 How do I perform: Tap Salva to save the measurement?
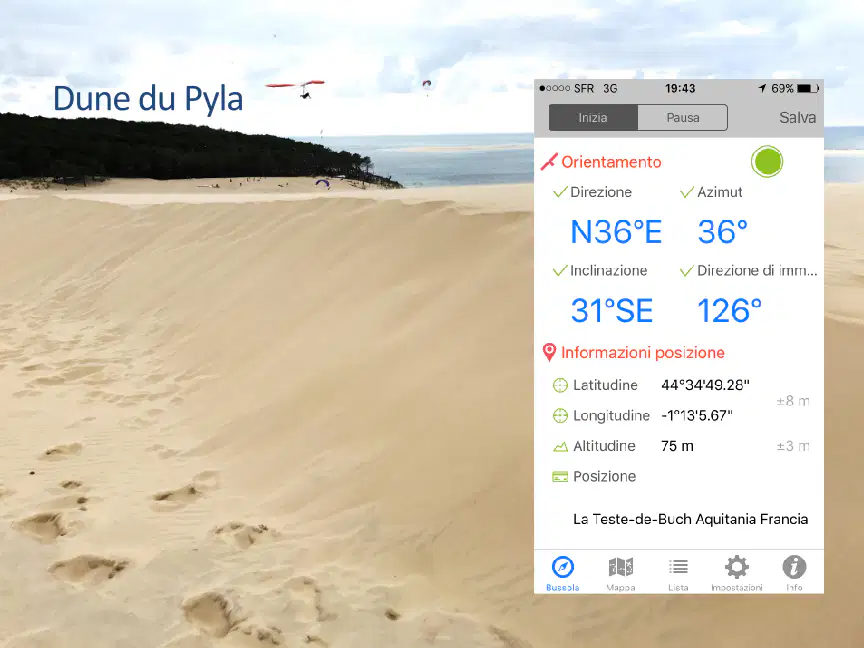(x=797, y=117)
